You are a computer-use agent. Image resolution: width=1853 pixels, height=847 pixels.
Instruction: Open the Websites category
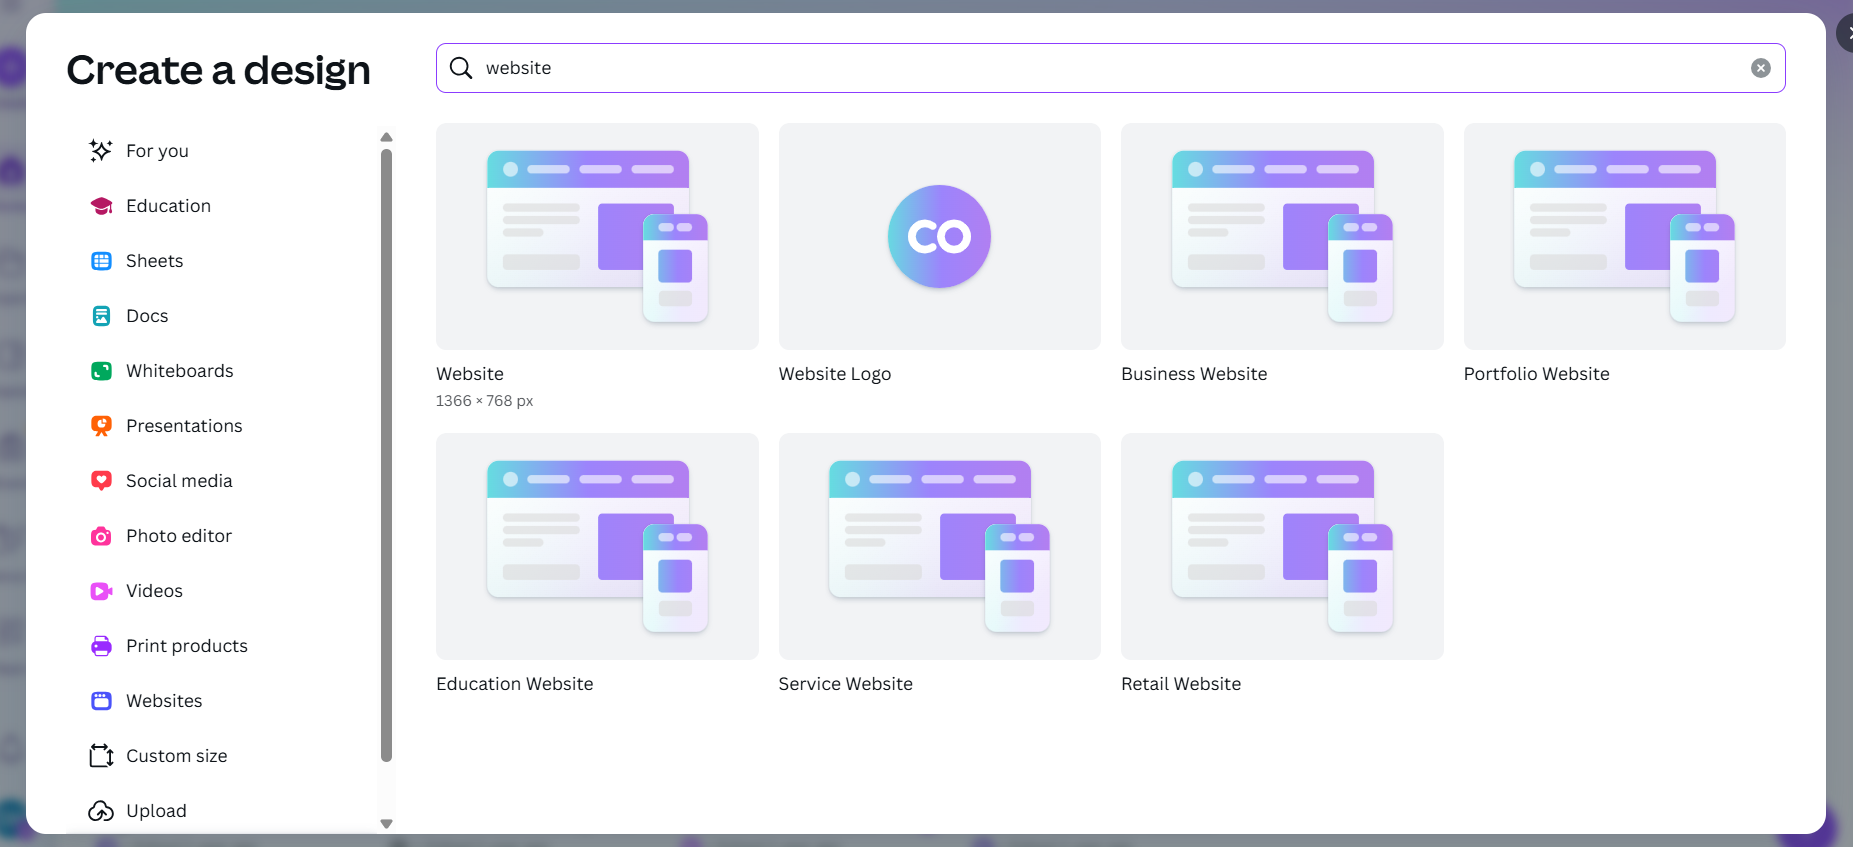164,701
